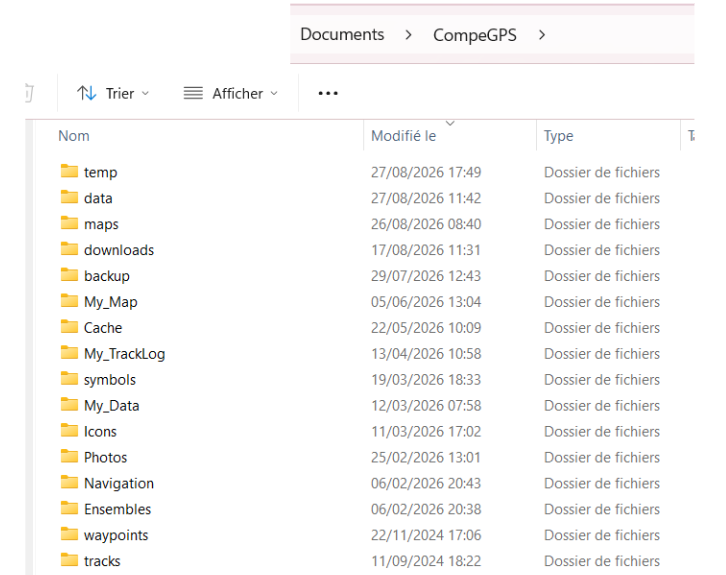Click the folder name tracks
The width and height of the screenshot is (726, 575).
pyautogui.click(x=102, y=561)
